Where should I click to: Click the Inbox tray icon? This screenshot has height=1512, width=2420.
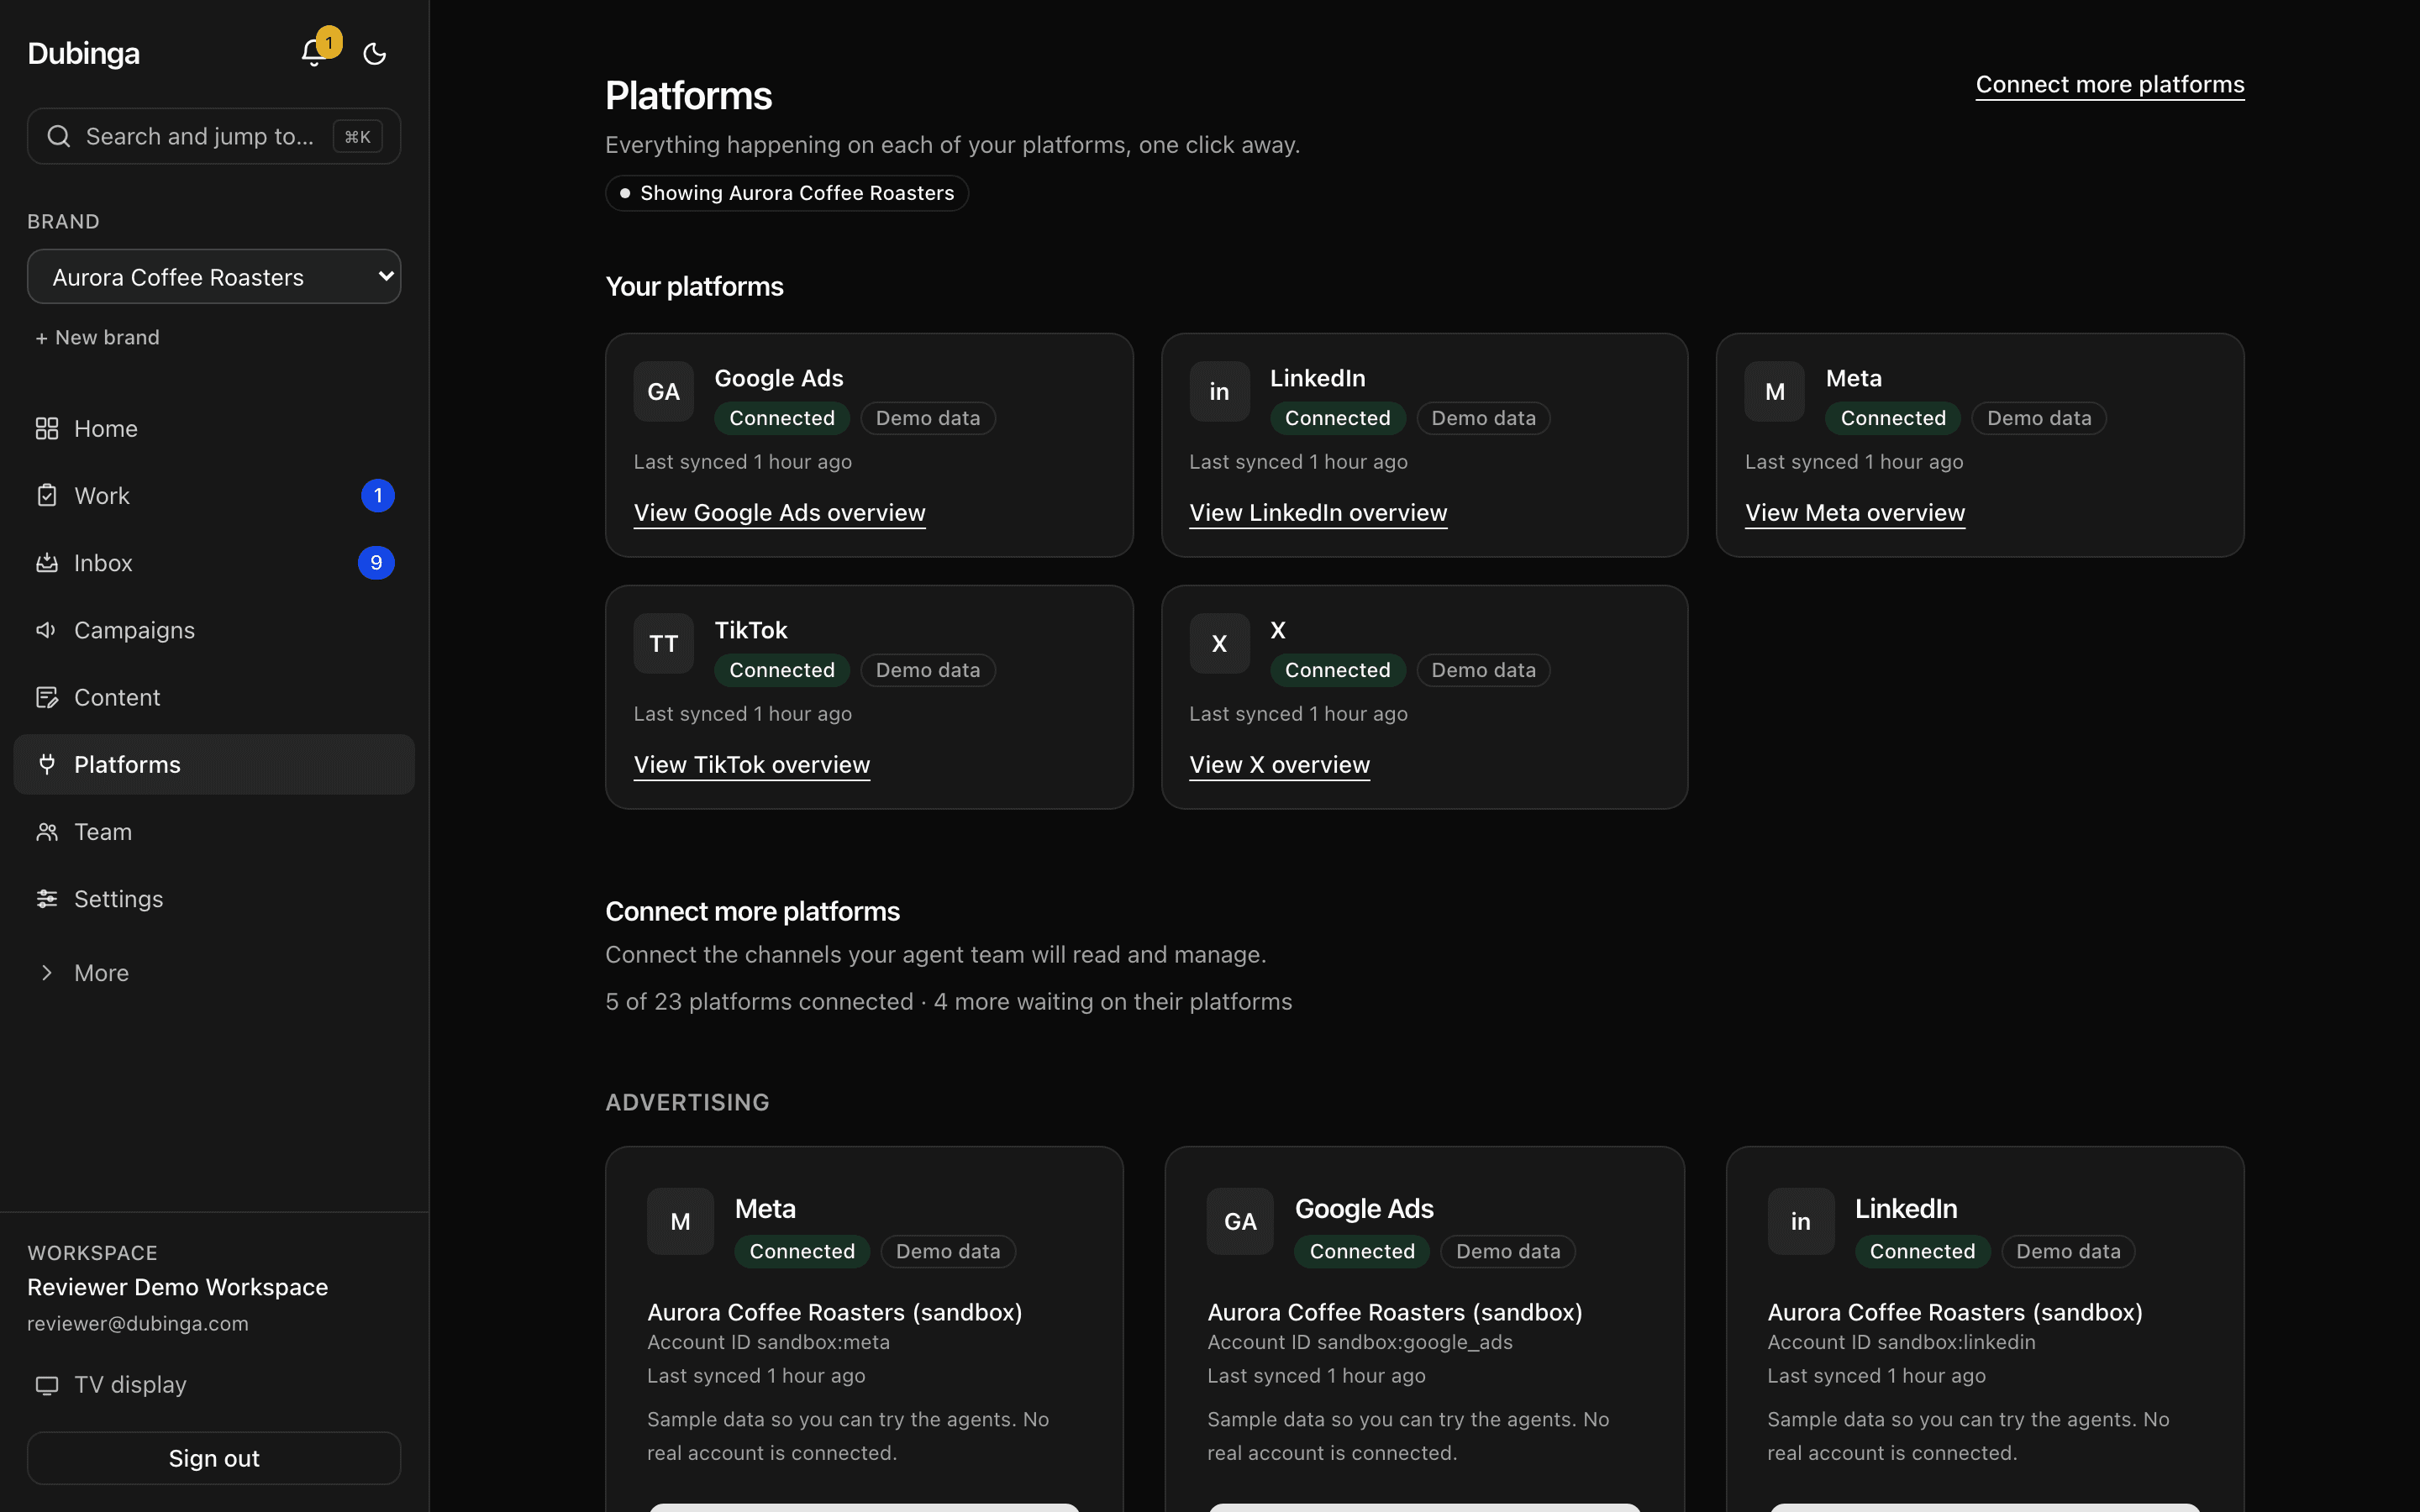tap(47, 563)
